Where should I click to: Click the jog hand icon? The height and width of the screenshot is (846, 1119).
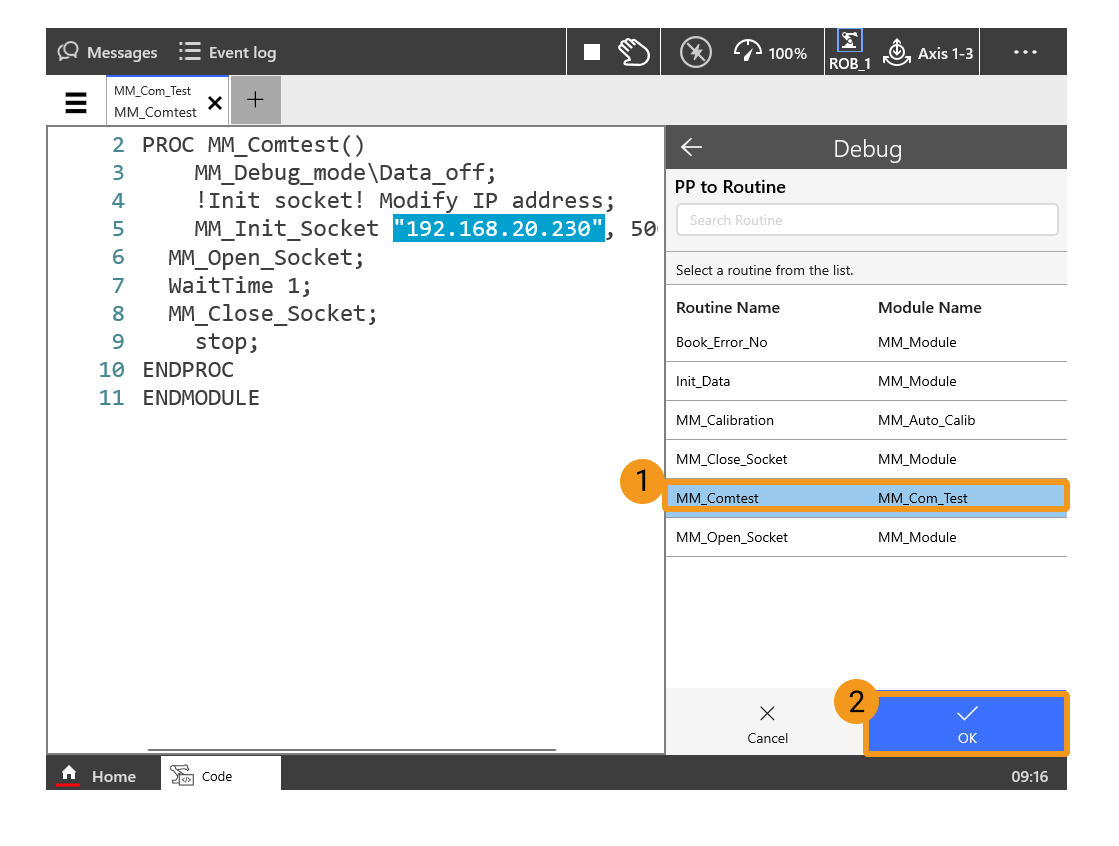point(634,52)
